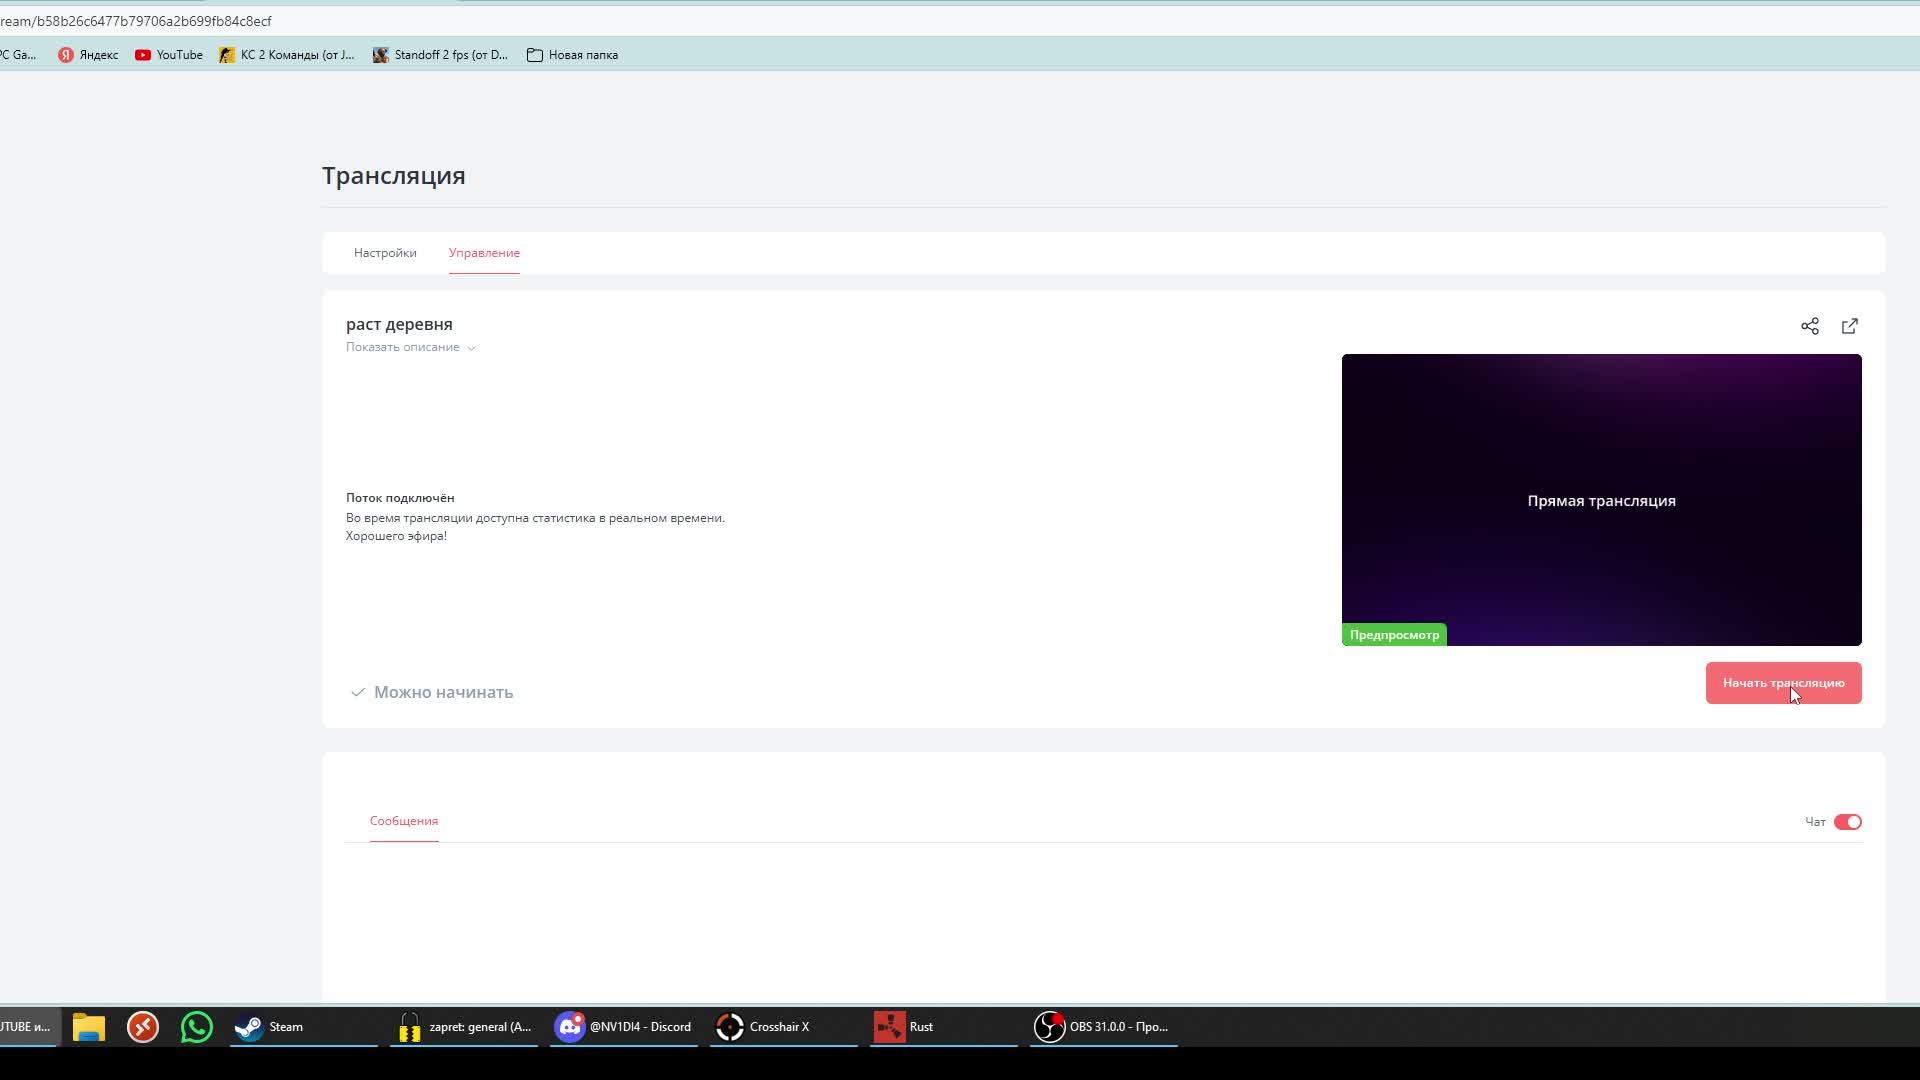The height and width of the screenshot is (1080, 1920).
Task: Open WhatsApp from the taskbar
Action: click(x=197, y=1027)
